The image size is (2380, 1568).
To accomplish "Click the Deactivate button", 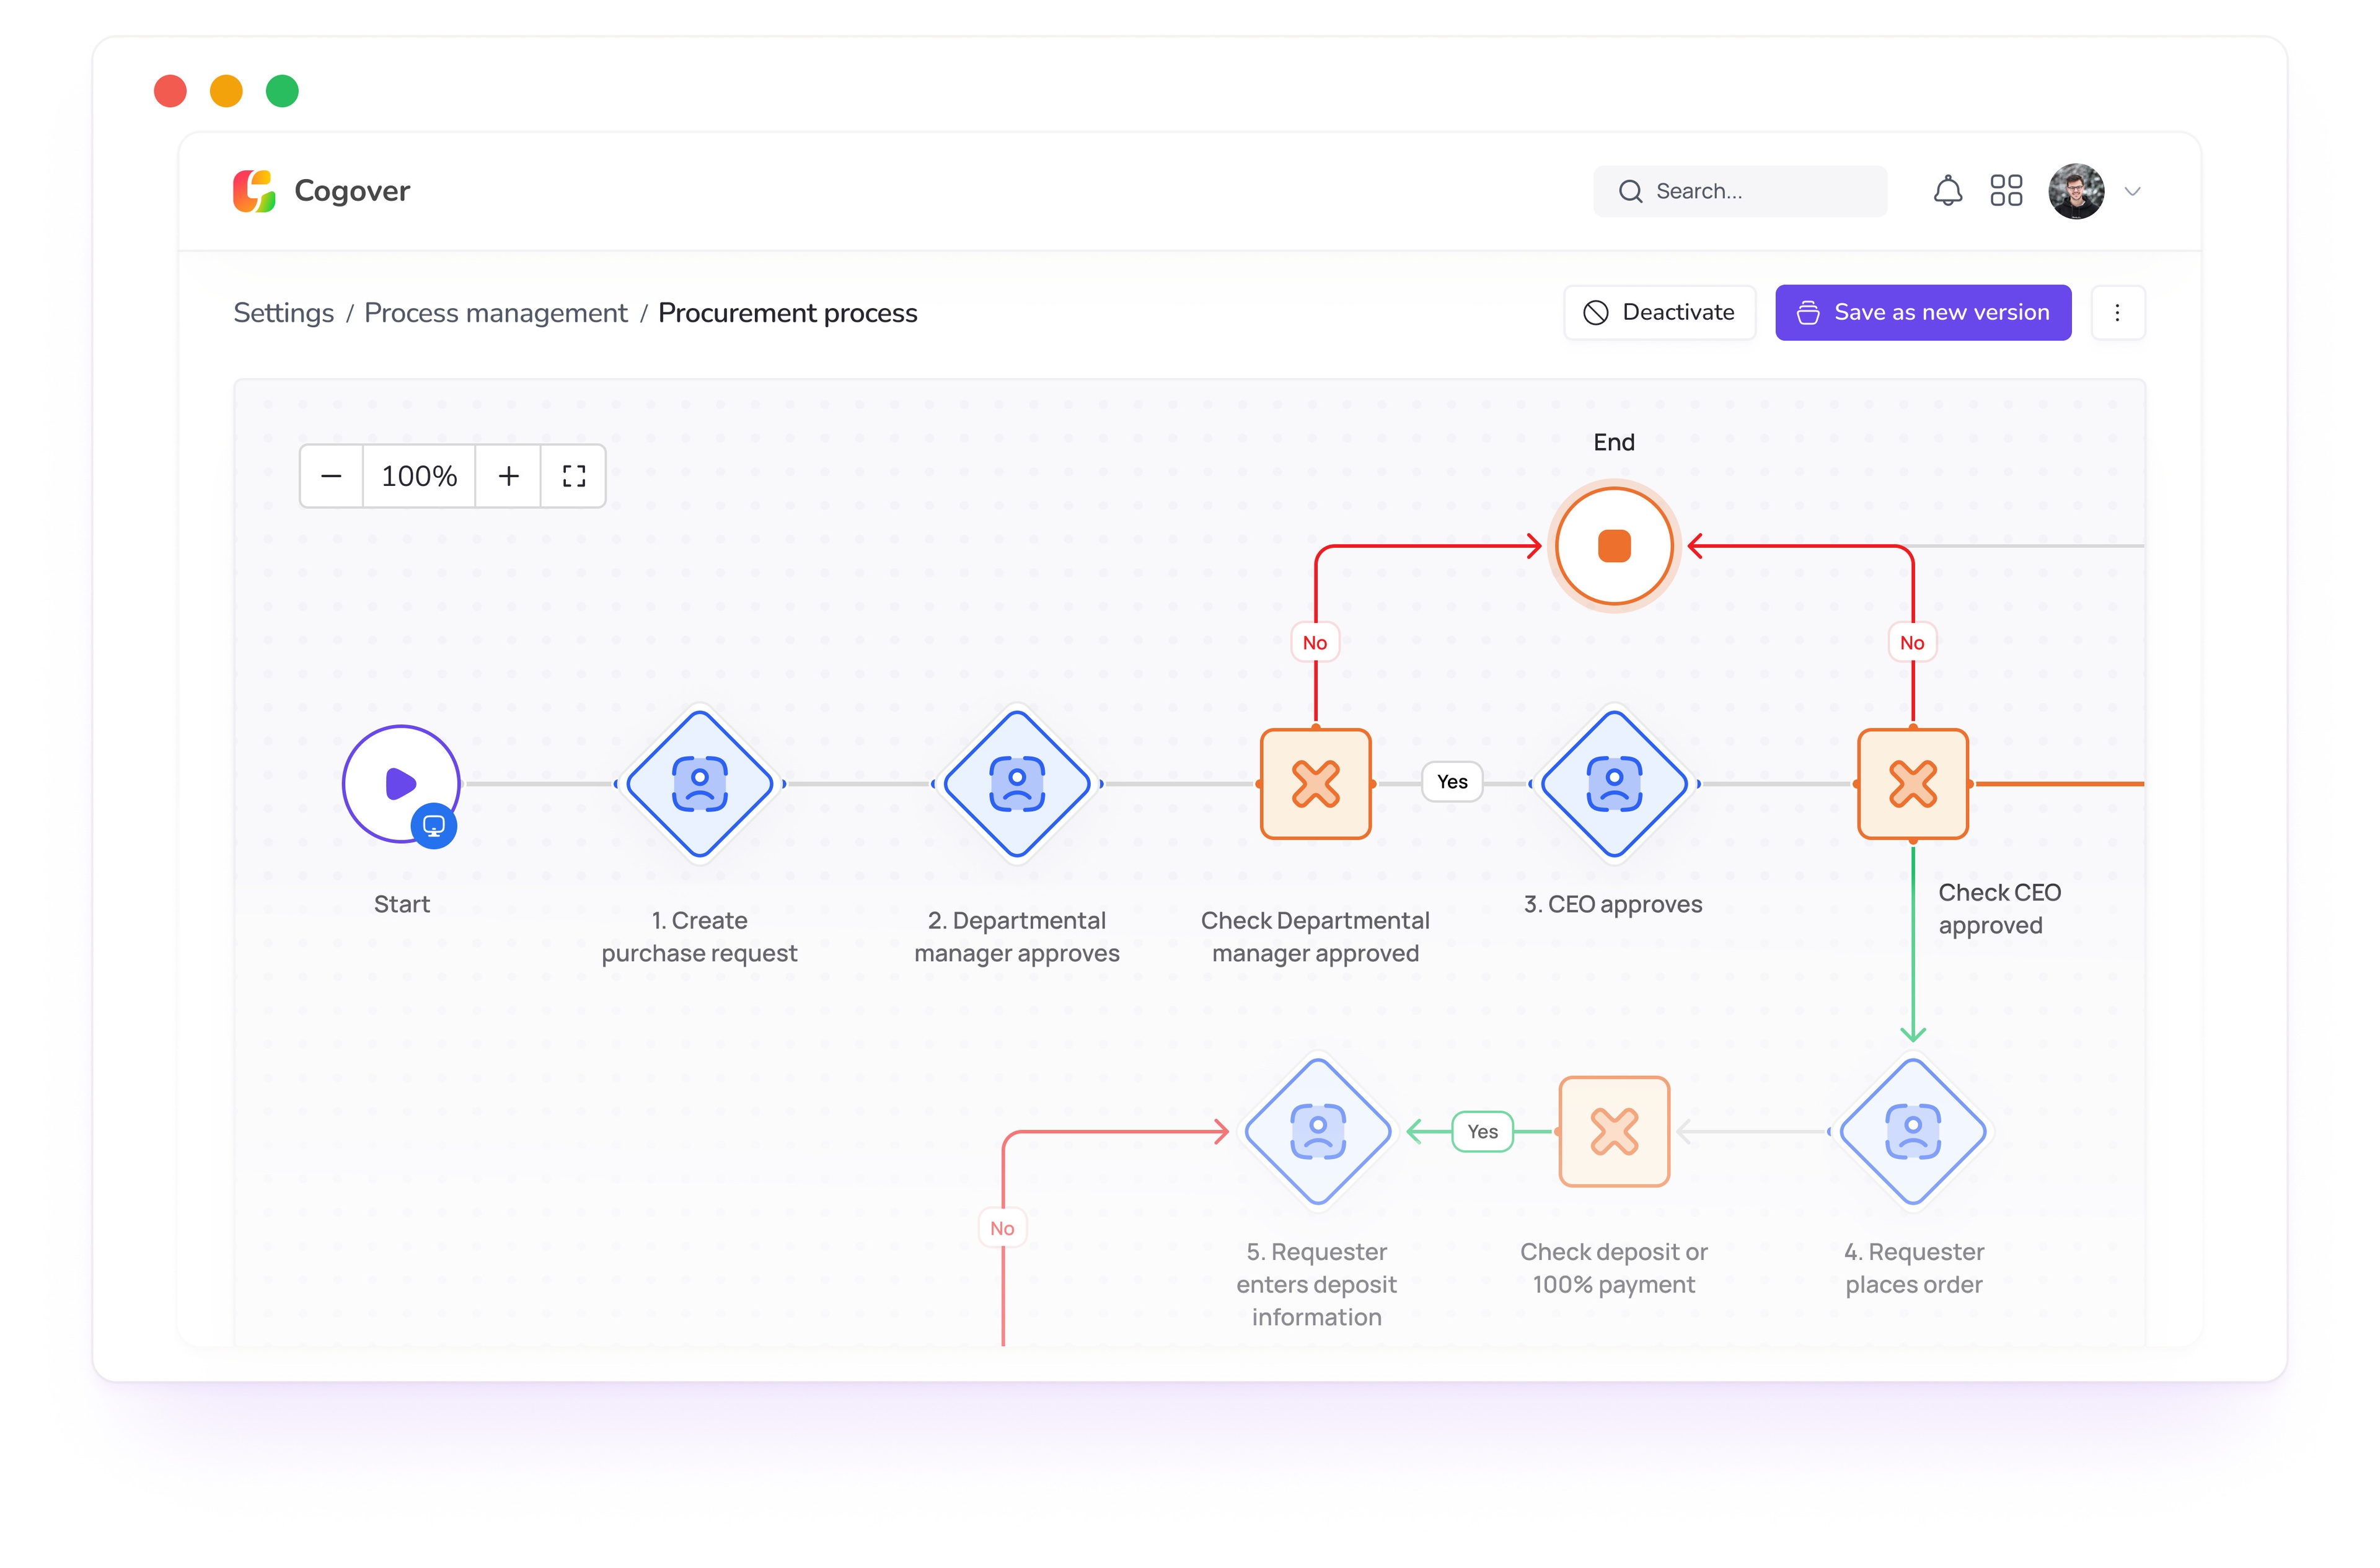I will pos(1659,313).
